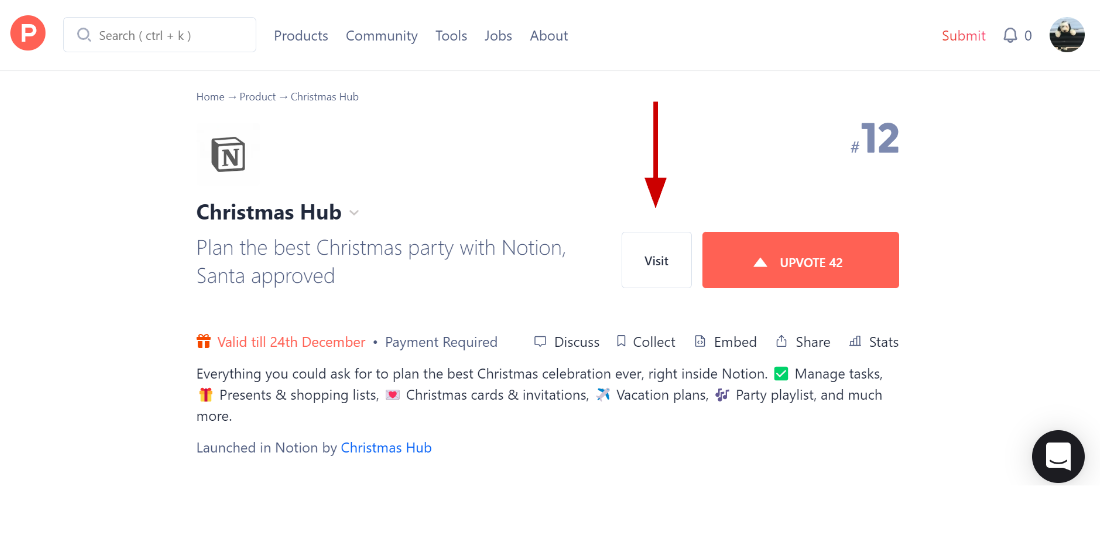Go to the Jobs page
The width and height of the screenshot is (1105, 546).
click(498, 35)
